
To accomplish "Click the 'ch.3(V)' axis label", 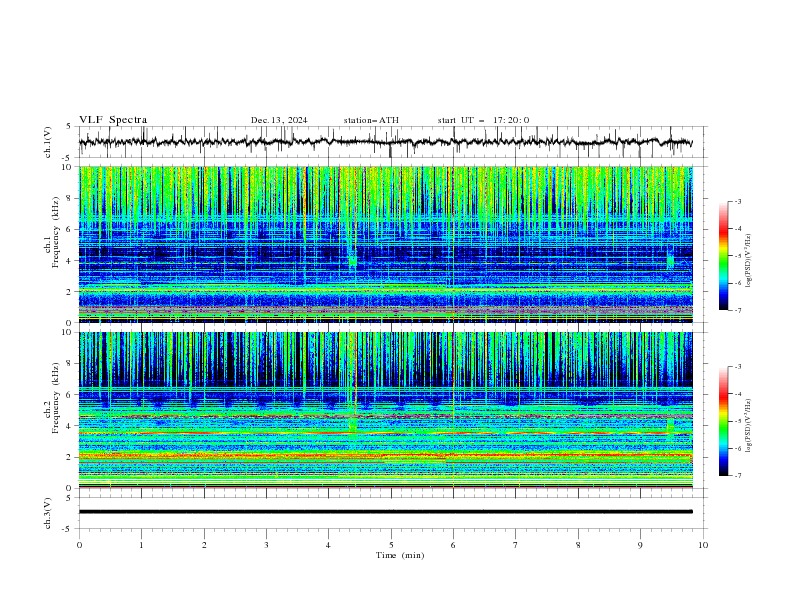I will pyautogui.click(x=48, y=513).
